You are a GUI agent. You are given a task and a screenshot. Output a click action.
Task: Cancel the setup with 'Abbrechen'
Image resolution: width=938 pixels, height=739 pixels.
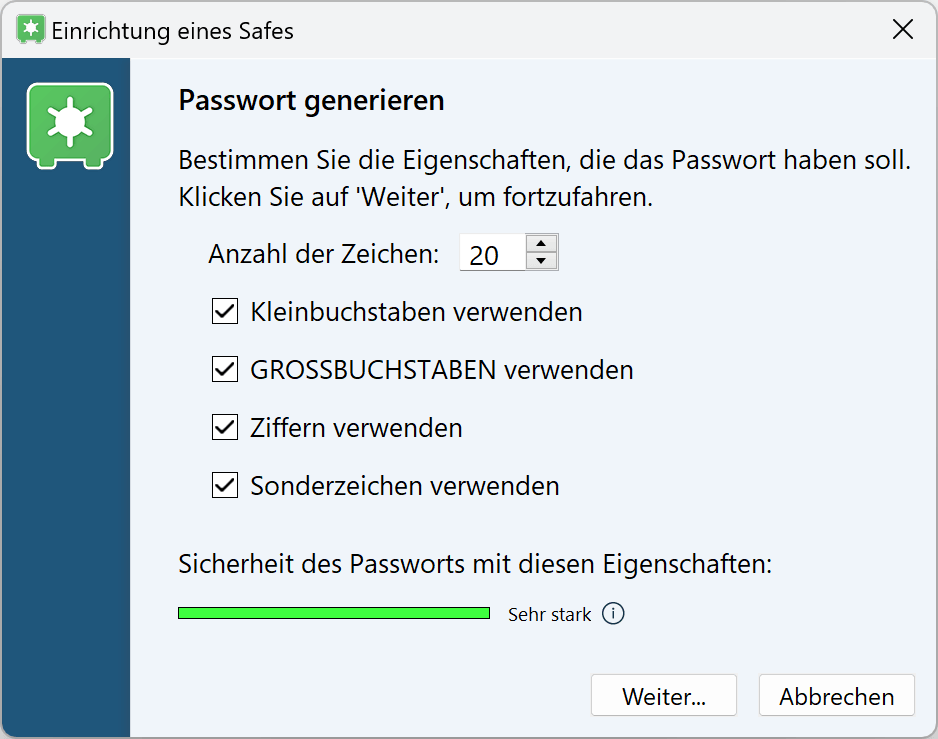click(836, 695)
